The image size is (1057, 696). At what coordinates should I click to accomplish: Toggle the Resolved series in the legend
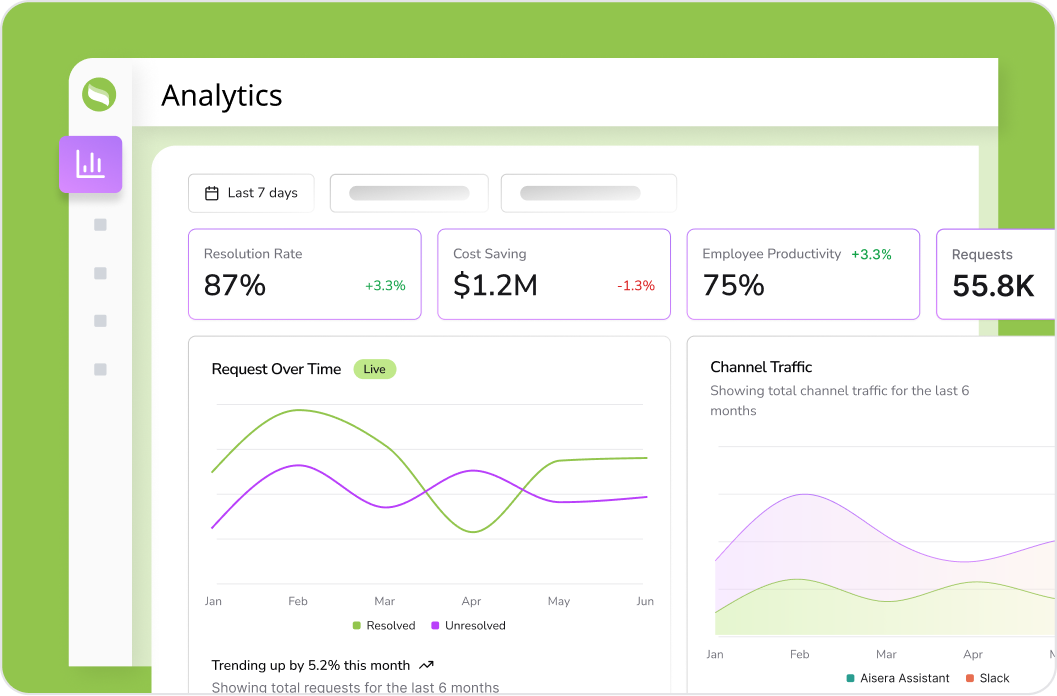[x=384, y=626]
